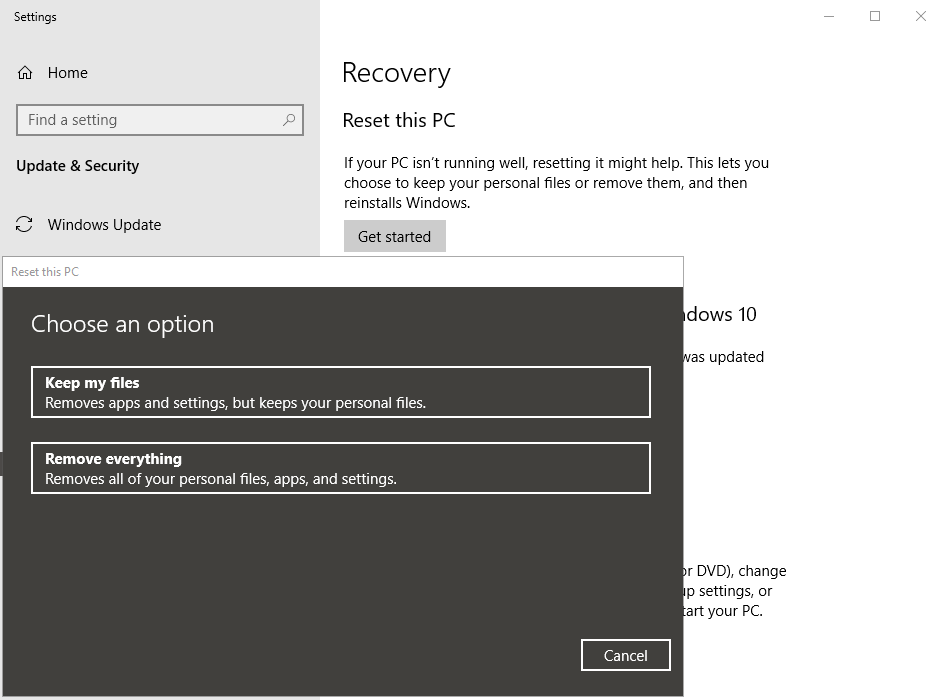This screenshot has width=944, height=700.
Task: Click the magnifier icon in search box
Action: pyautogui.click(x=289, y=120)
